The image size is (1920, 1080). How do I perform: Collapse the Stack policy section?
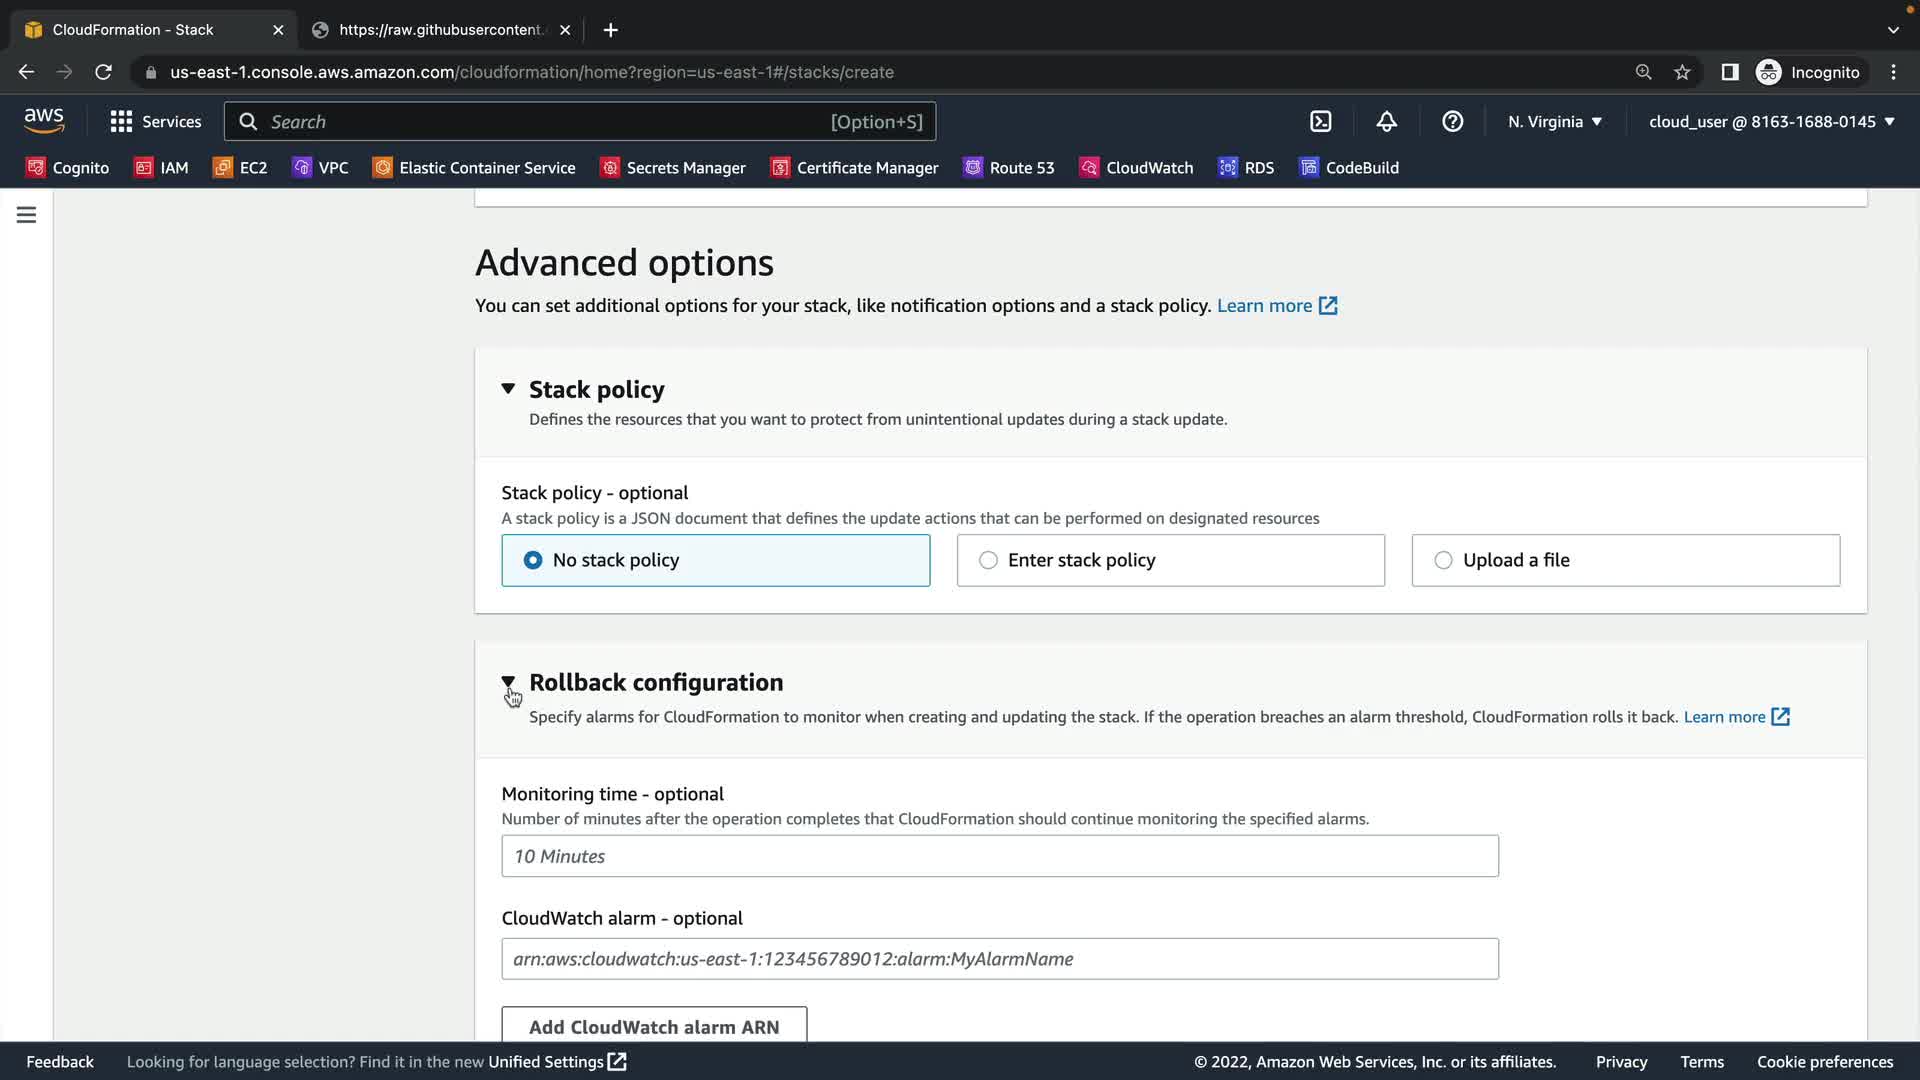[x=508, y=389]
